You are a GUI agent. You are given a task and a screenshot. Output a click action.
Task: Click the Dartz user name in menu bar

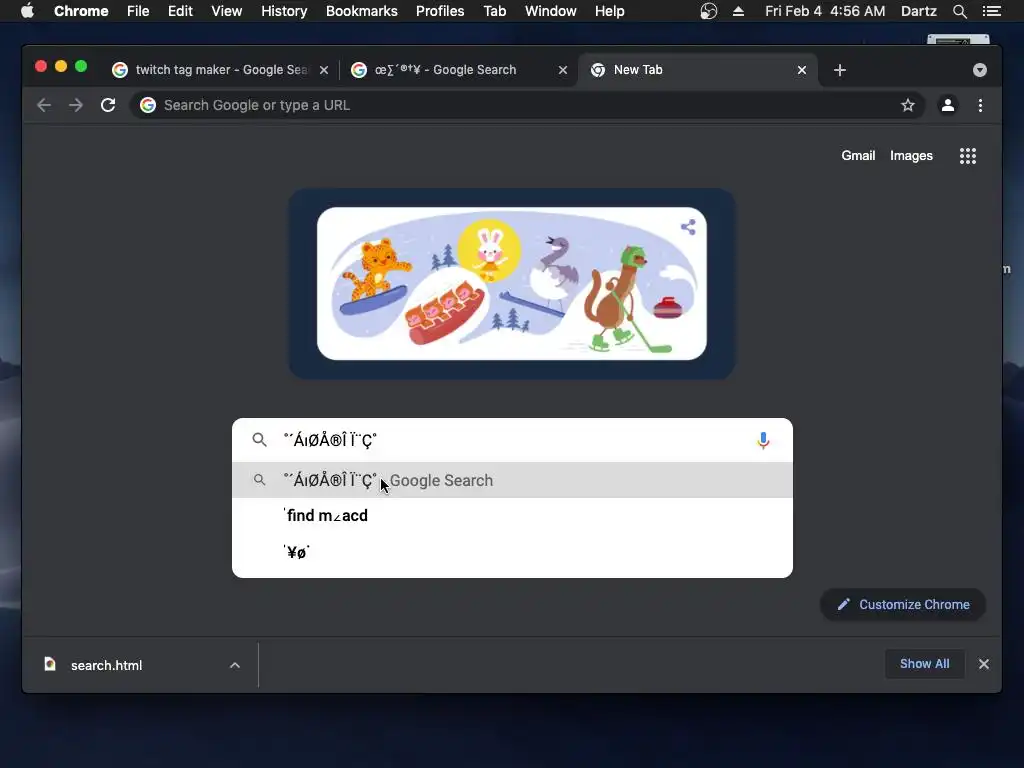pyautogui.click(x=919, y=11)
